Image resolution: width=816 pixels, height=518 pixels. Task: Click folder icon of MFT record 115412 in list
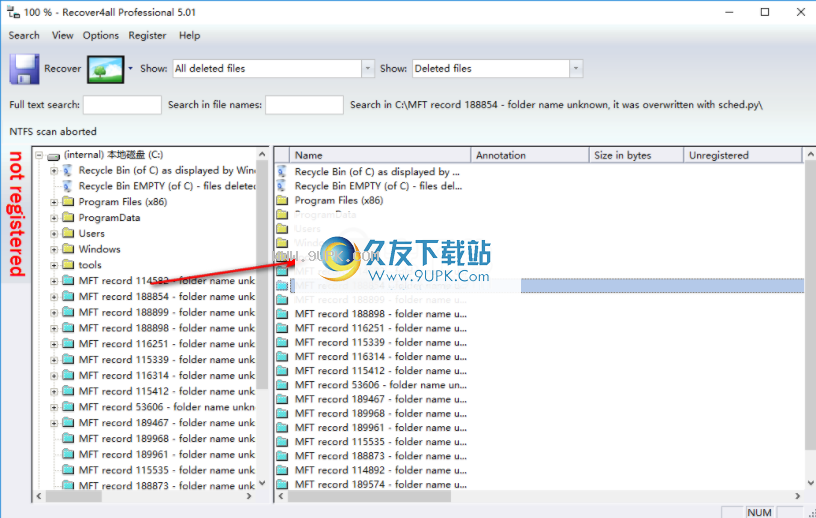coord(282,371)
